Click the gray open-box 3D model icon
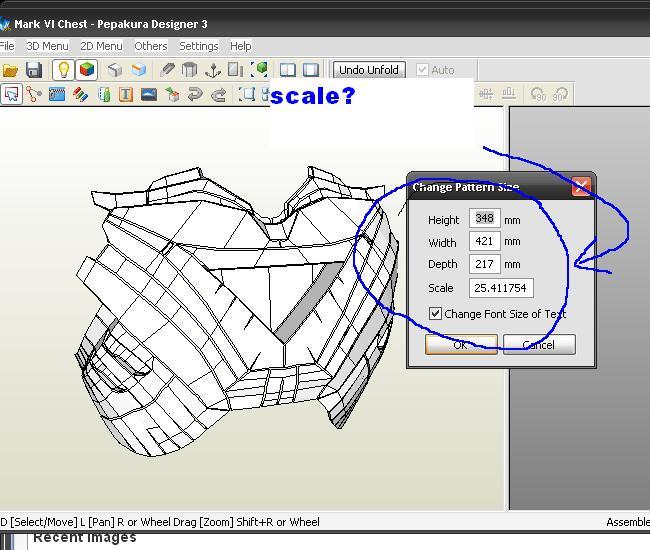Image resolution: width=650 pixels, height=550 pixels. pyautogui.click(x=115, y=70)
